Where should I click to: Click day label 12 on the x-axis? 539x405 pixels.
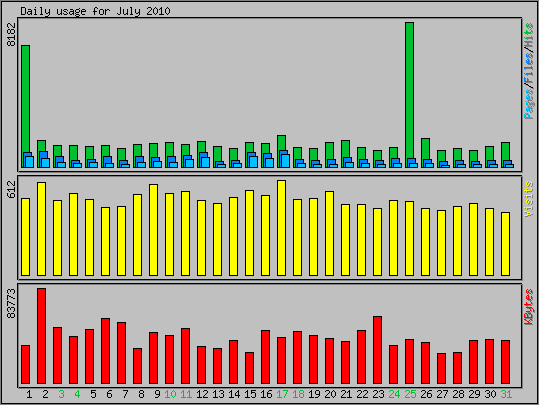(202, 394)
